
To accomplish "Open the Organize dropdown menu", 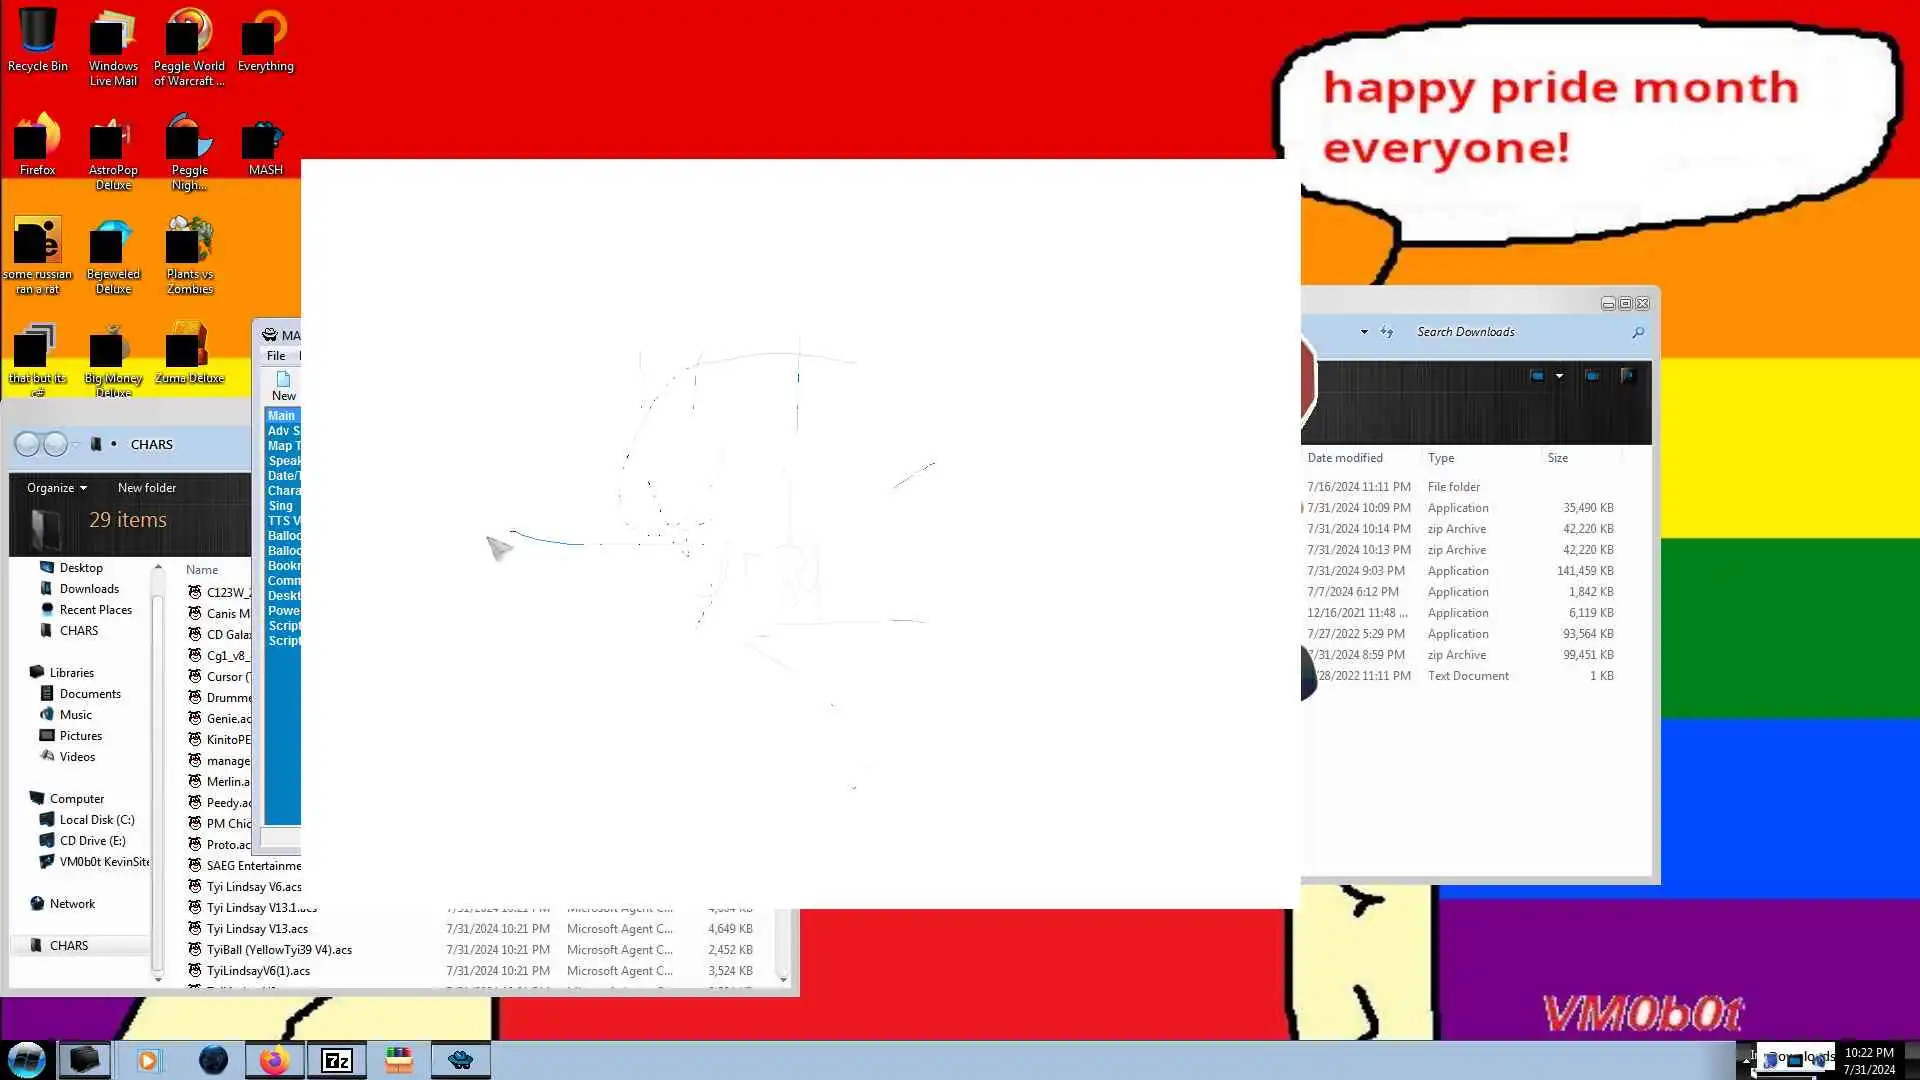I will 57,488.
